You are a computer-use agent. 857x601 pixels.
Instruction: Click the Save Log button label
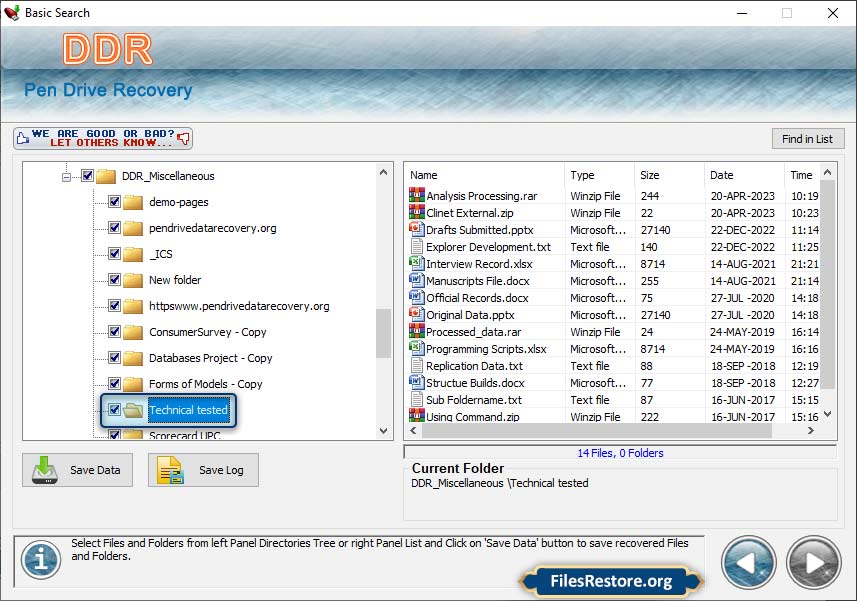click(221, 470)
